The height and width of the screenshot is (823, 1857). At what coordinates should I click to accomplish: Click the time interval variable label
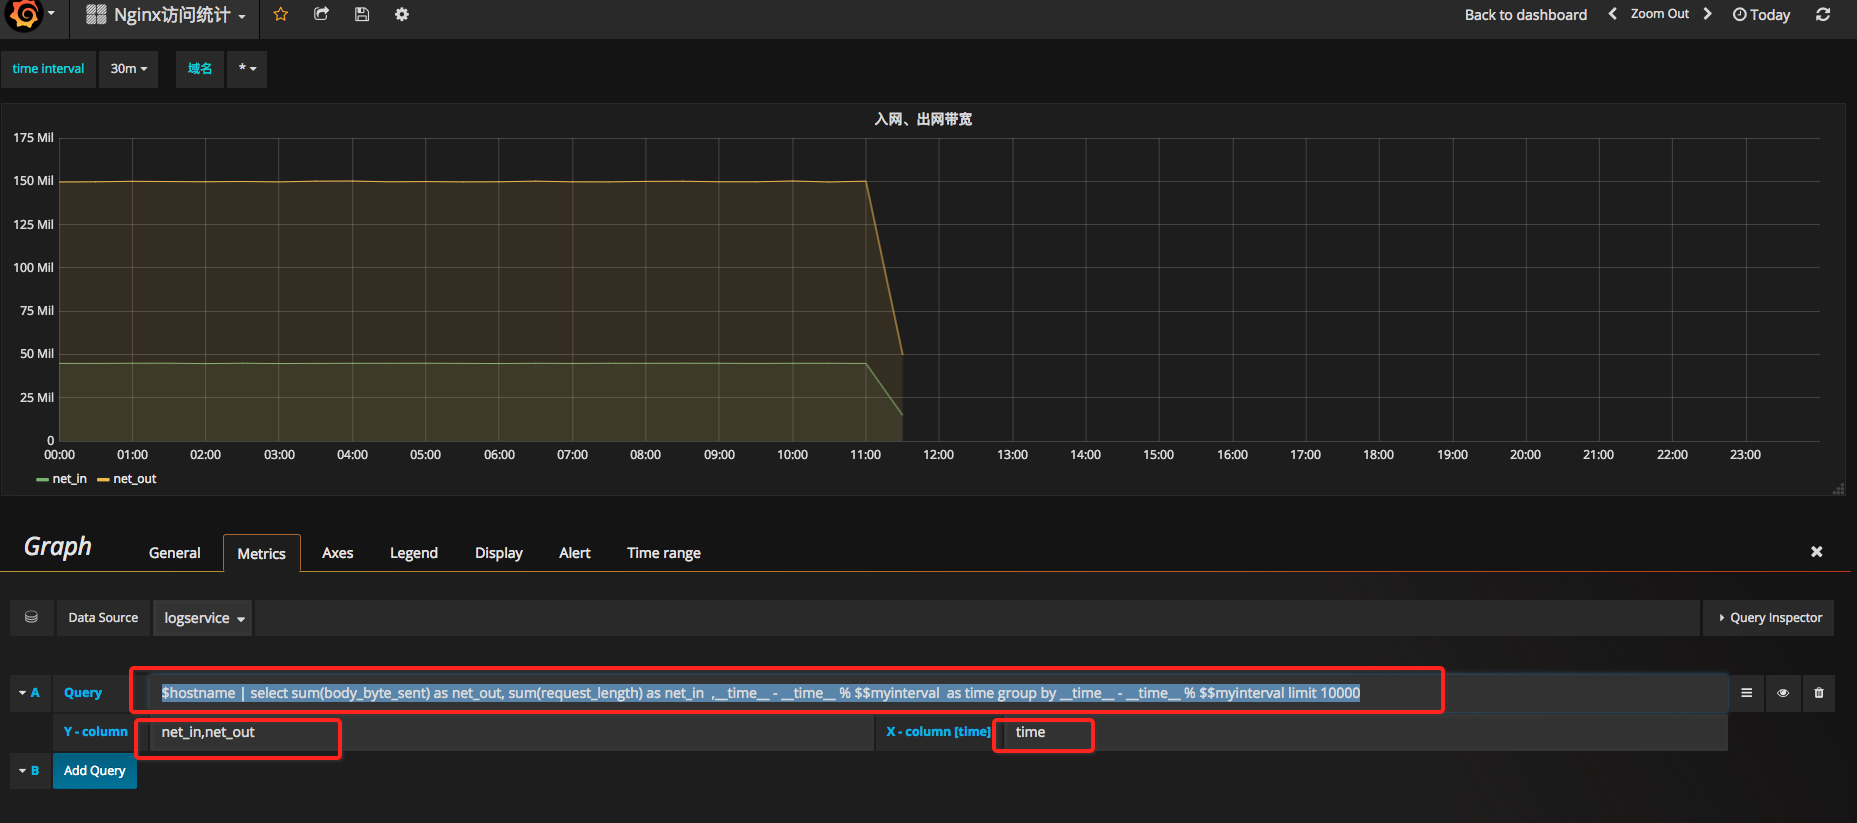coord(49,69)
